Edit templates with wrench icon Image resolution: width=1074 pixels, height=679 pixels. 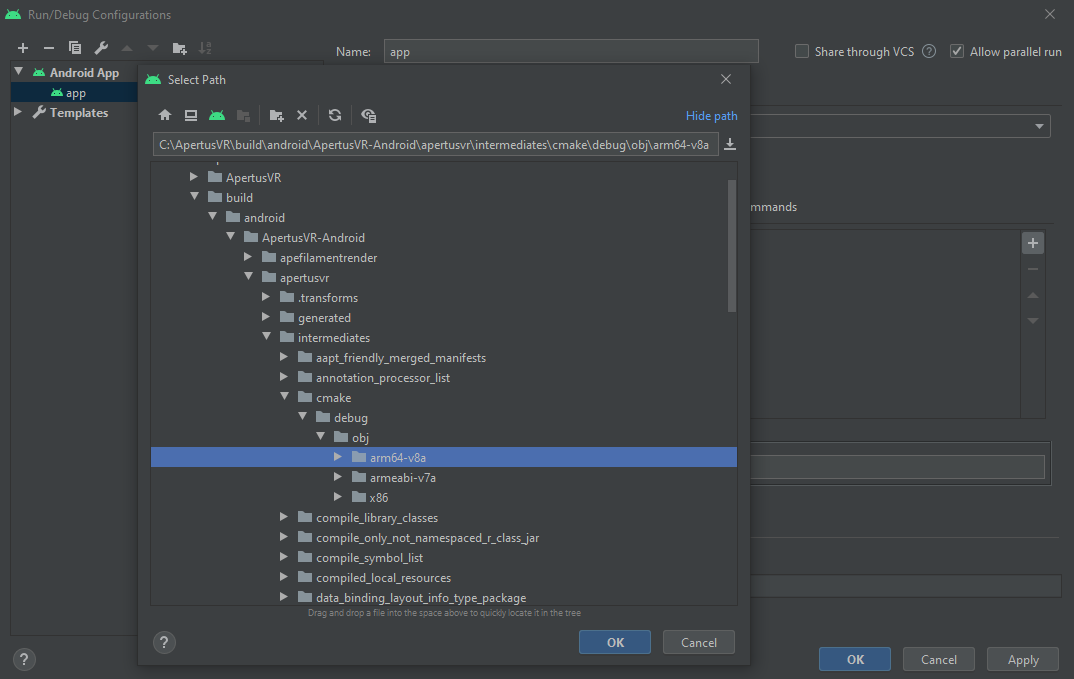pos(101,48)
